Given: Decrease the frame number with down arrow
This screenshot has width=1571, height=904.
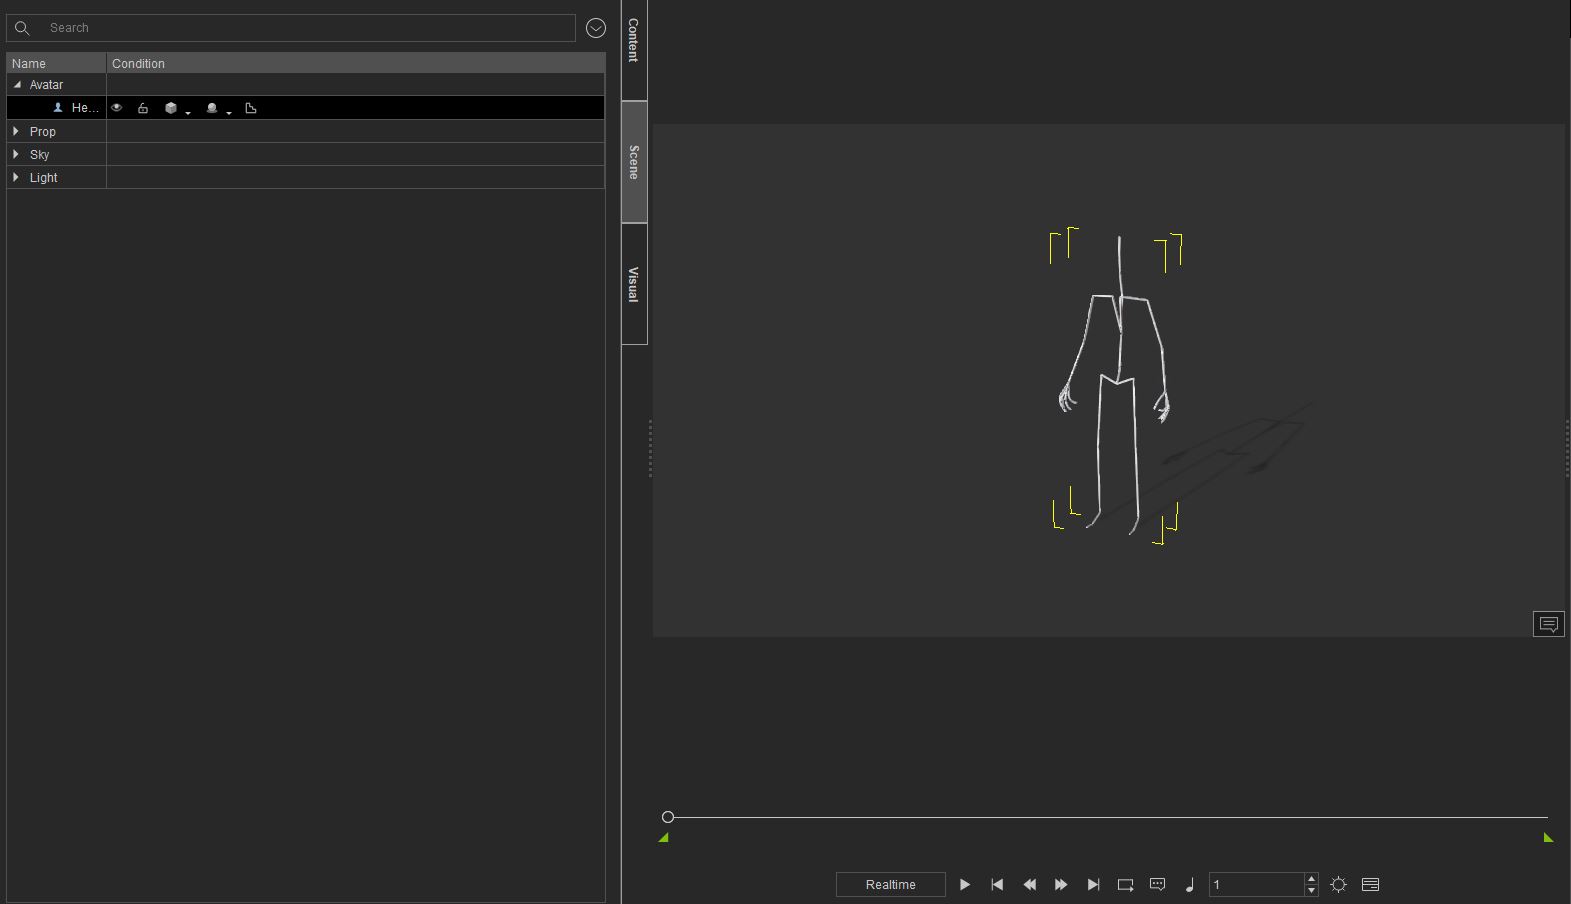Looking at the screenshot, I should tap(1312, 890).
